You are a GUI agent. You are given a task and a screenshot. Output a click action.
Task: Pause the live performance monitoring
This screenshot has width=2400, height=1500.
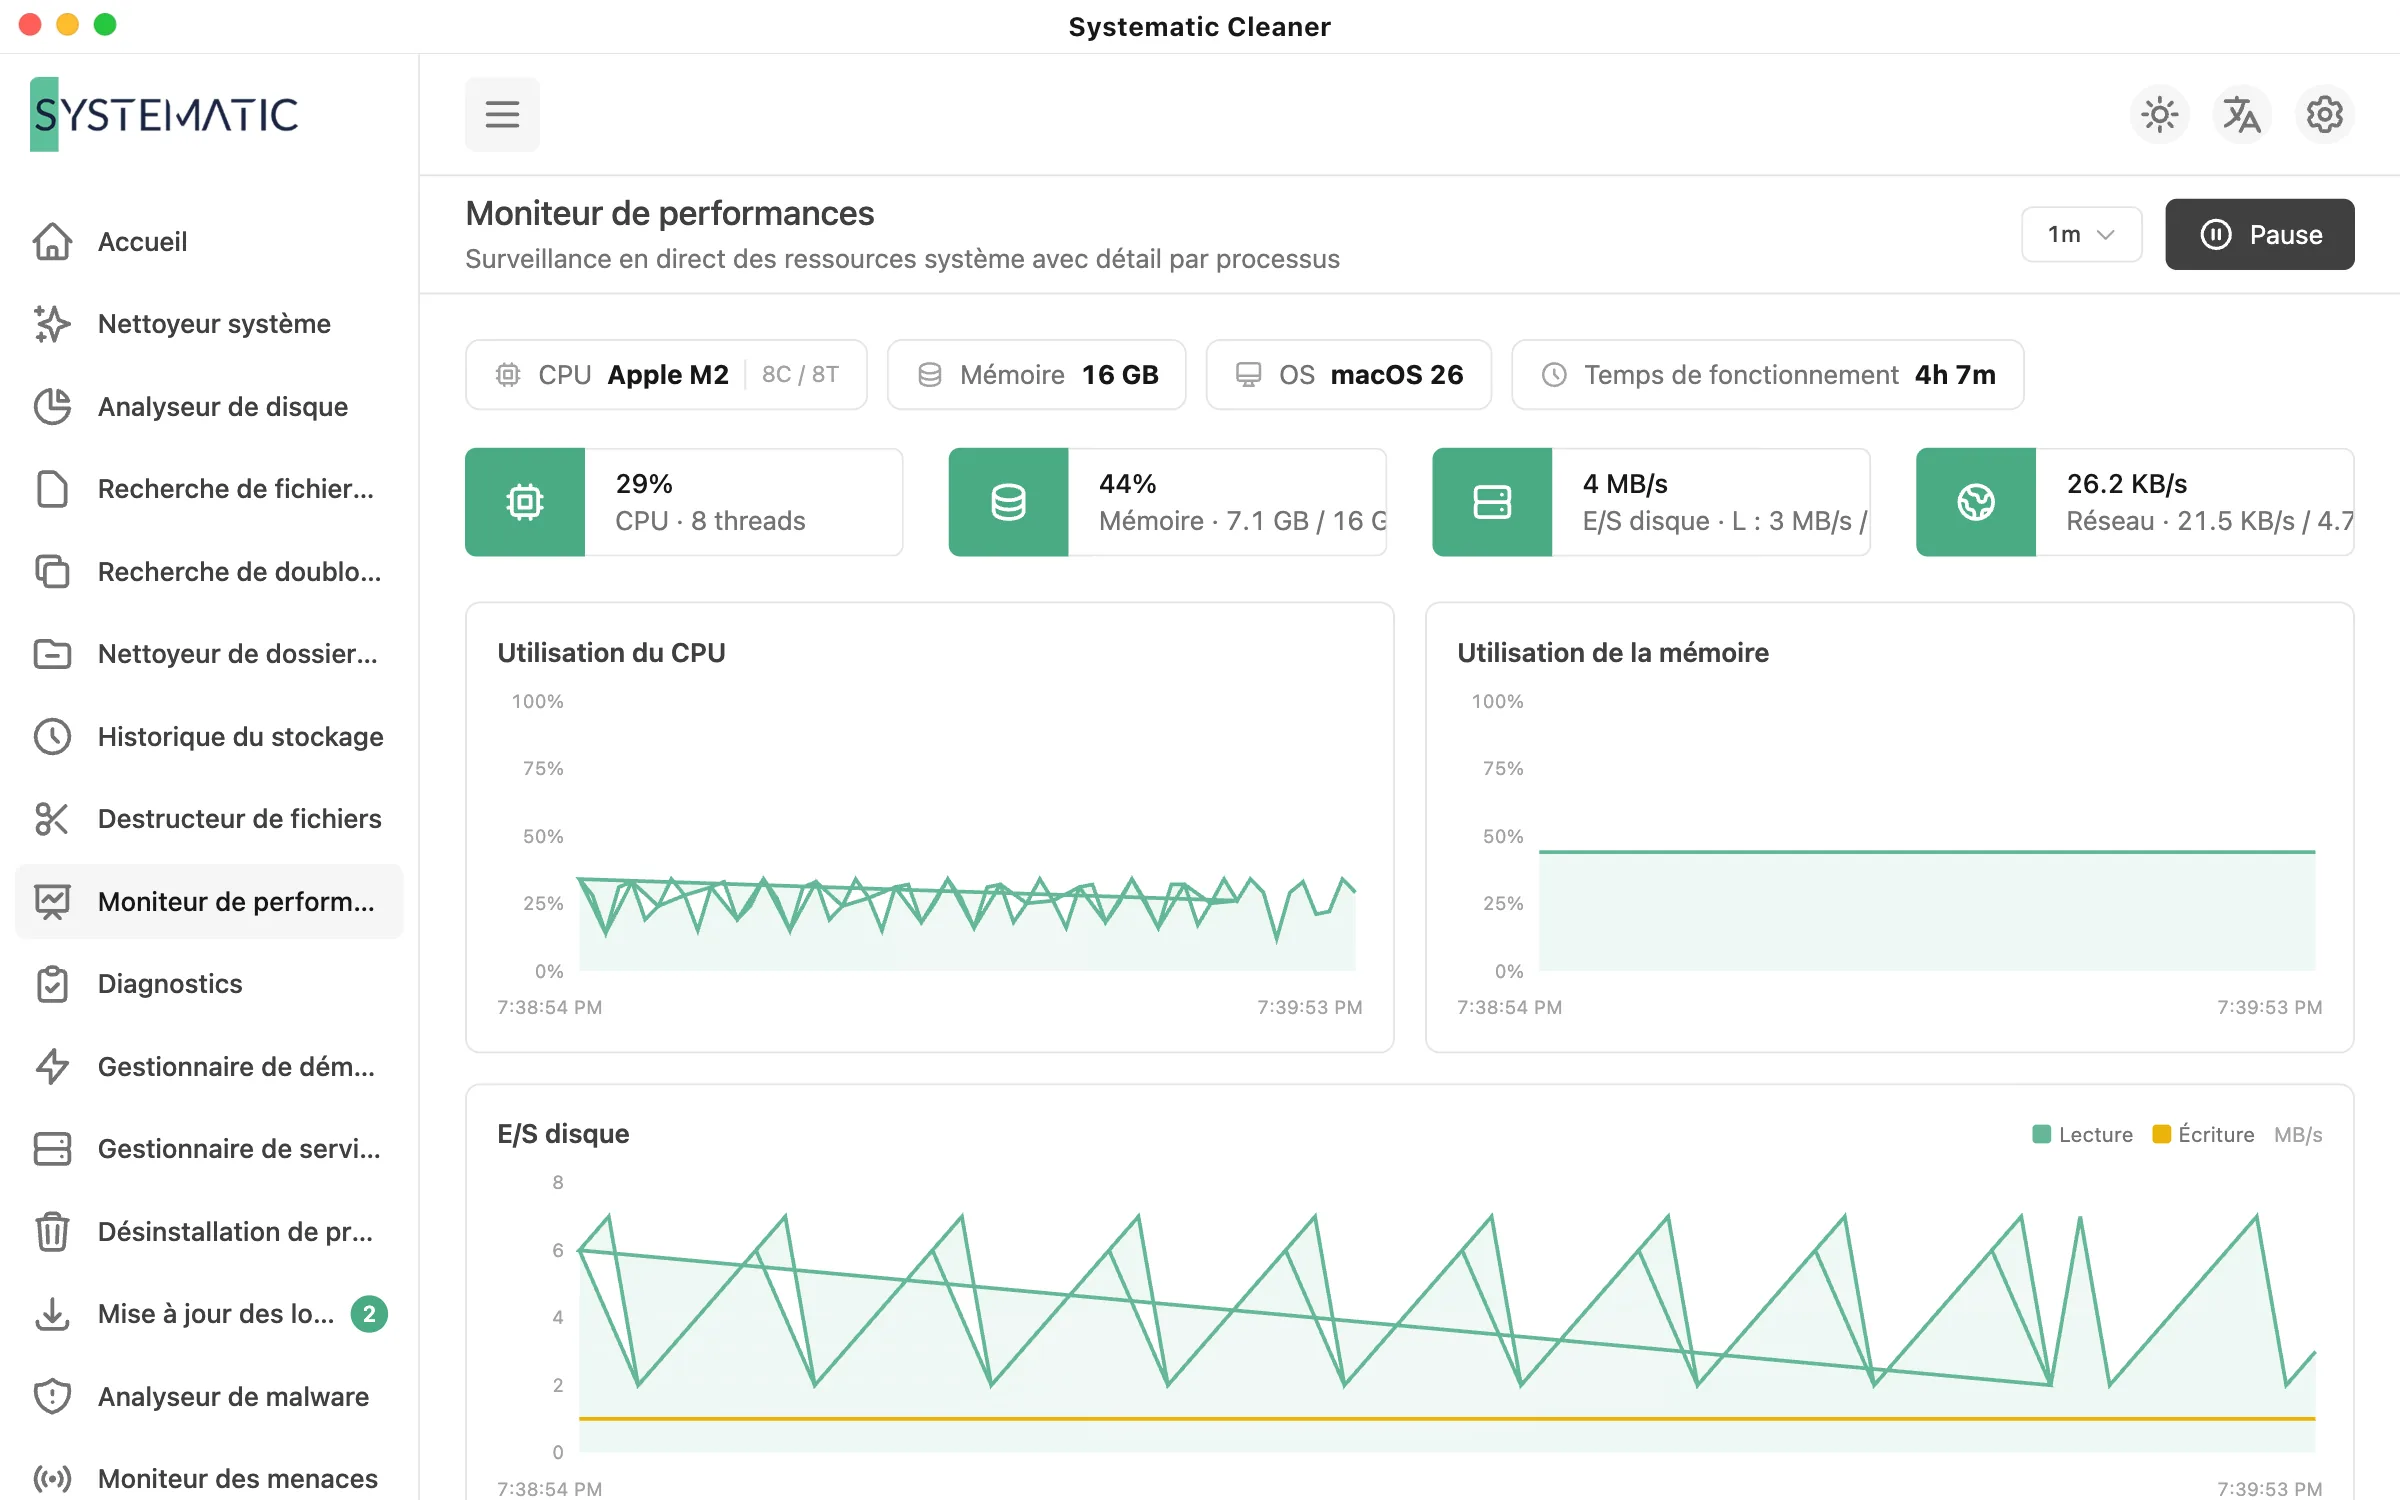tap(2260, 234)
